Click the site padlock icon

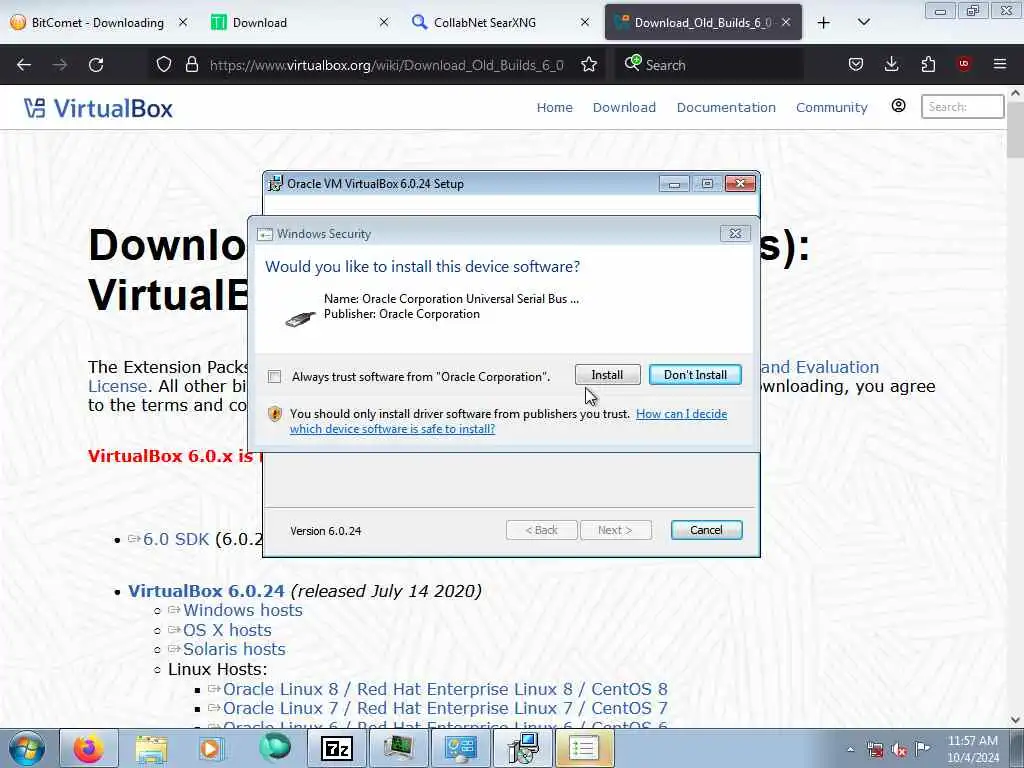click(x=191, y=65)
